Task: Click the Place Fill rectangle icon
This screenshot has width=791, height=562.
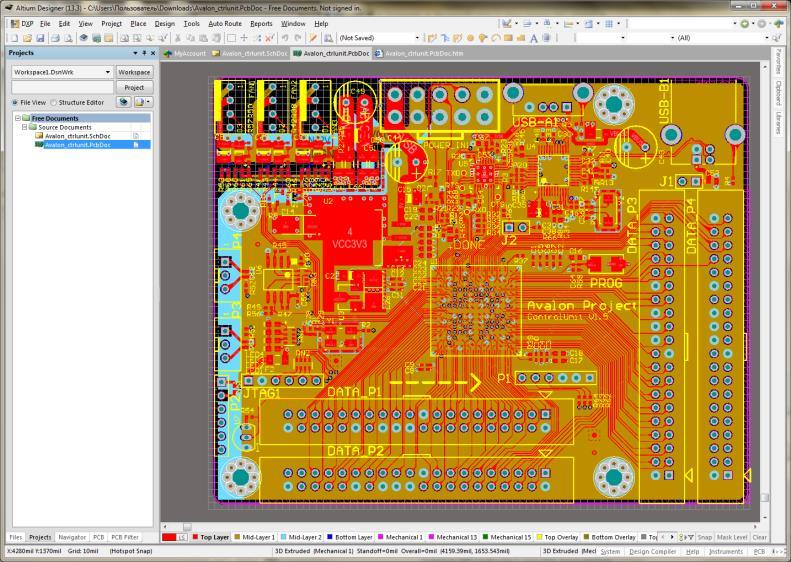Action: point(508,38)
